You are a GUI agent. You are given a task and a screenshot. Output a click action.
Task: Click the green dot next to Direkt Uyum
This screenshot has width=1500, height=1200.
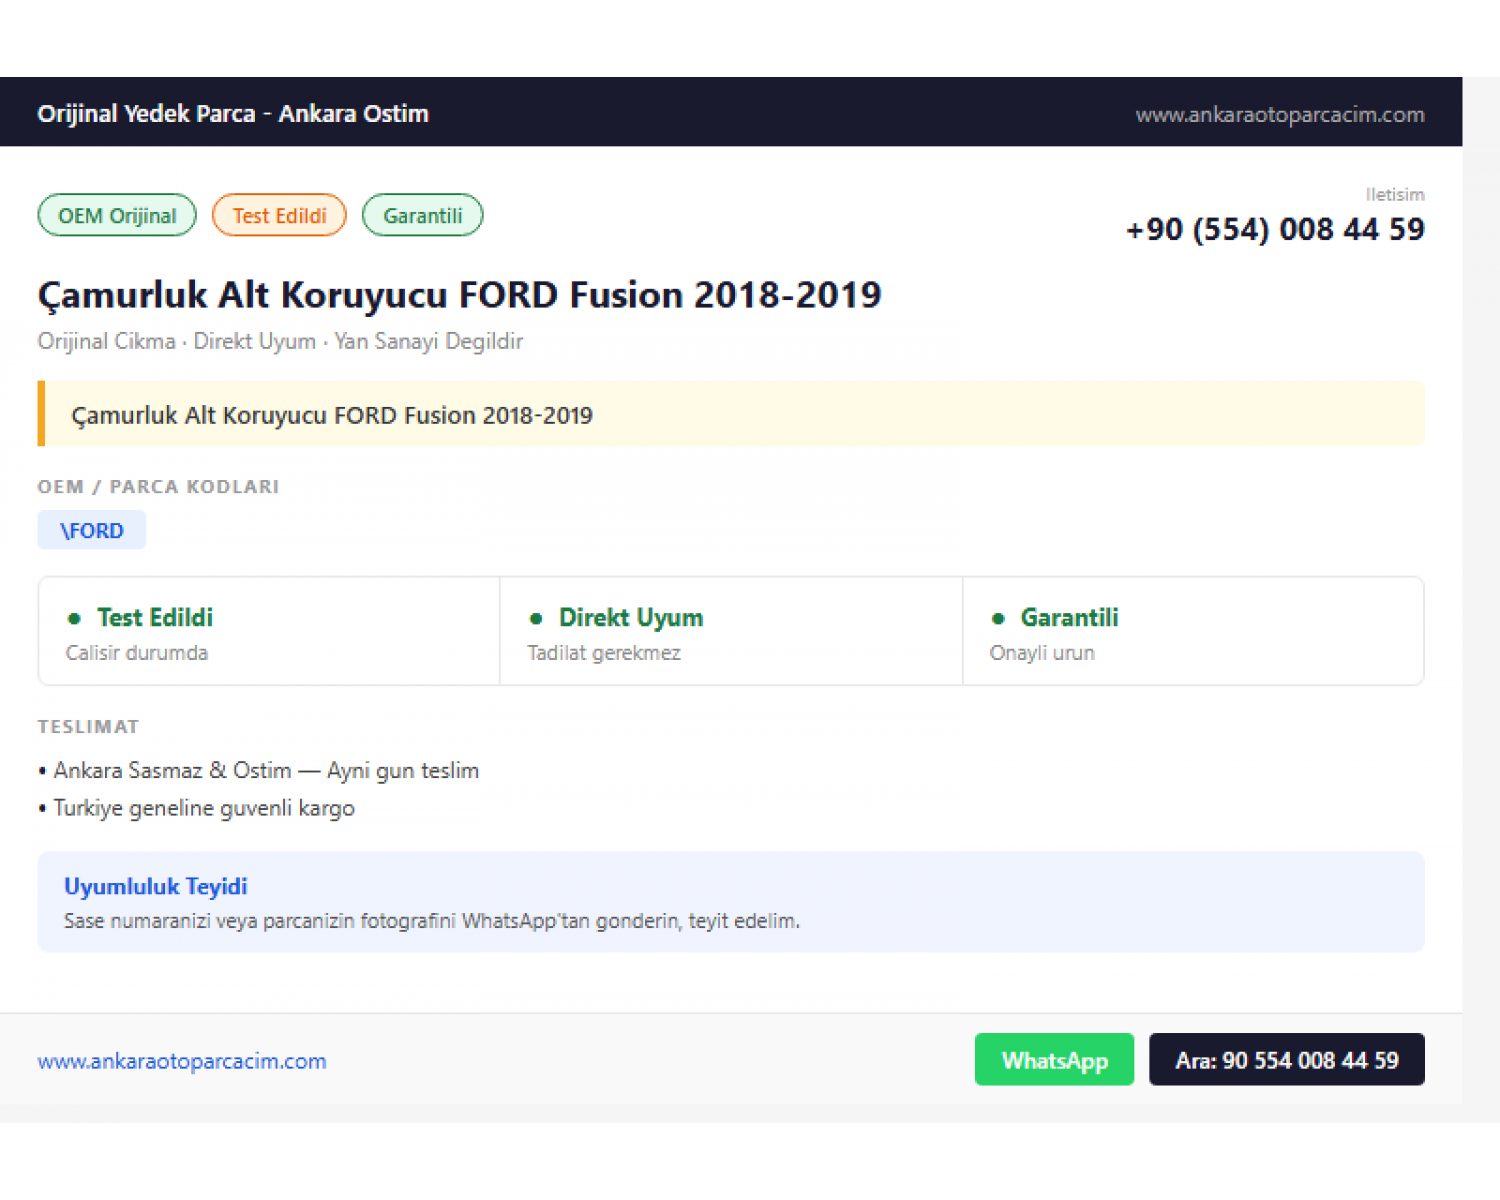click(x=536, y=619)
